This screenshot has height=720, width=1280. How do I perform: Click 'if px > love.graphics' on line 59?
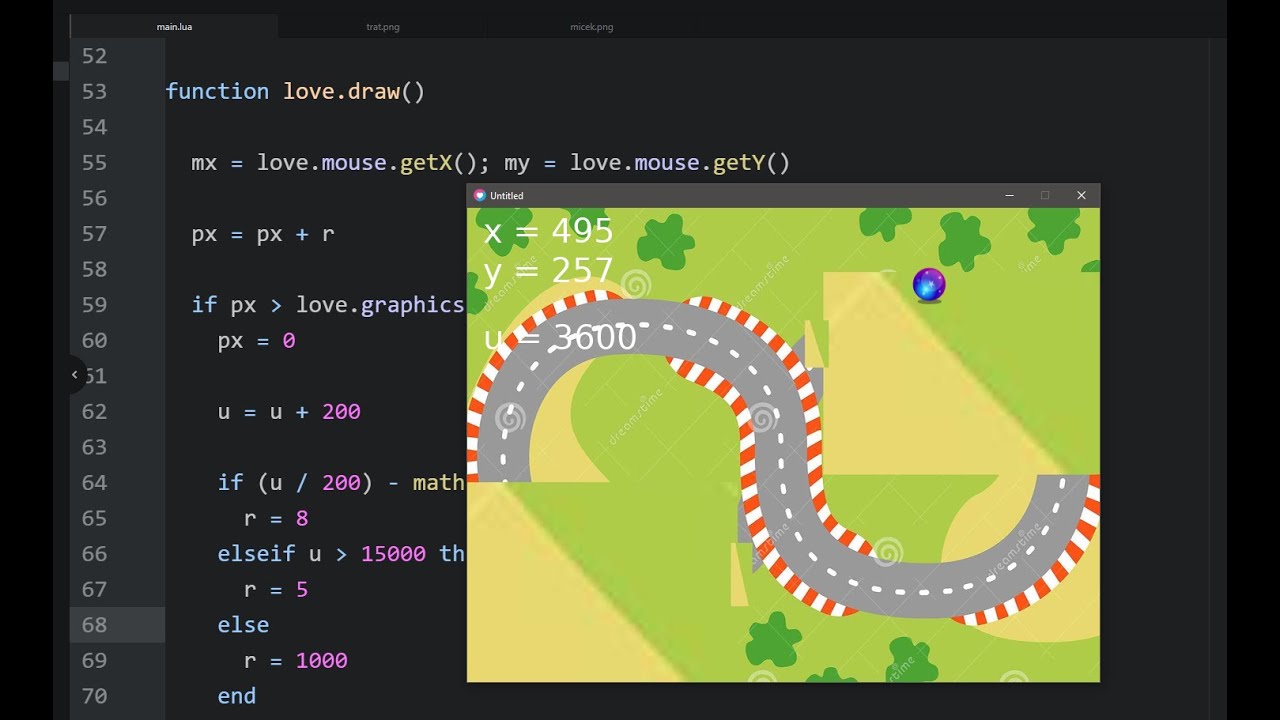[x=328, y=305]
